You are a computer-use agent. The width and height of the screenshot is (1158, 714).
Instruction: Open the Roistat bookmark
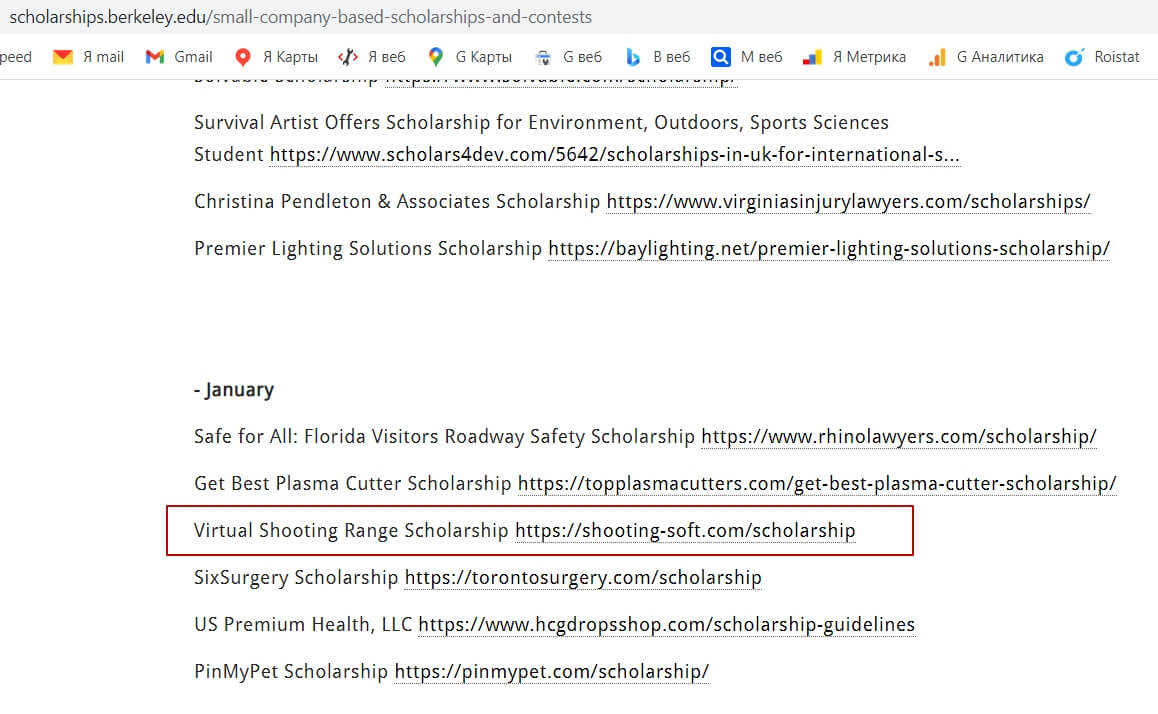1074,57
